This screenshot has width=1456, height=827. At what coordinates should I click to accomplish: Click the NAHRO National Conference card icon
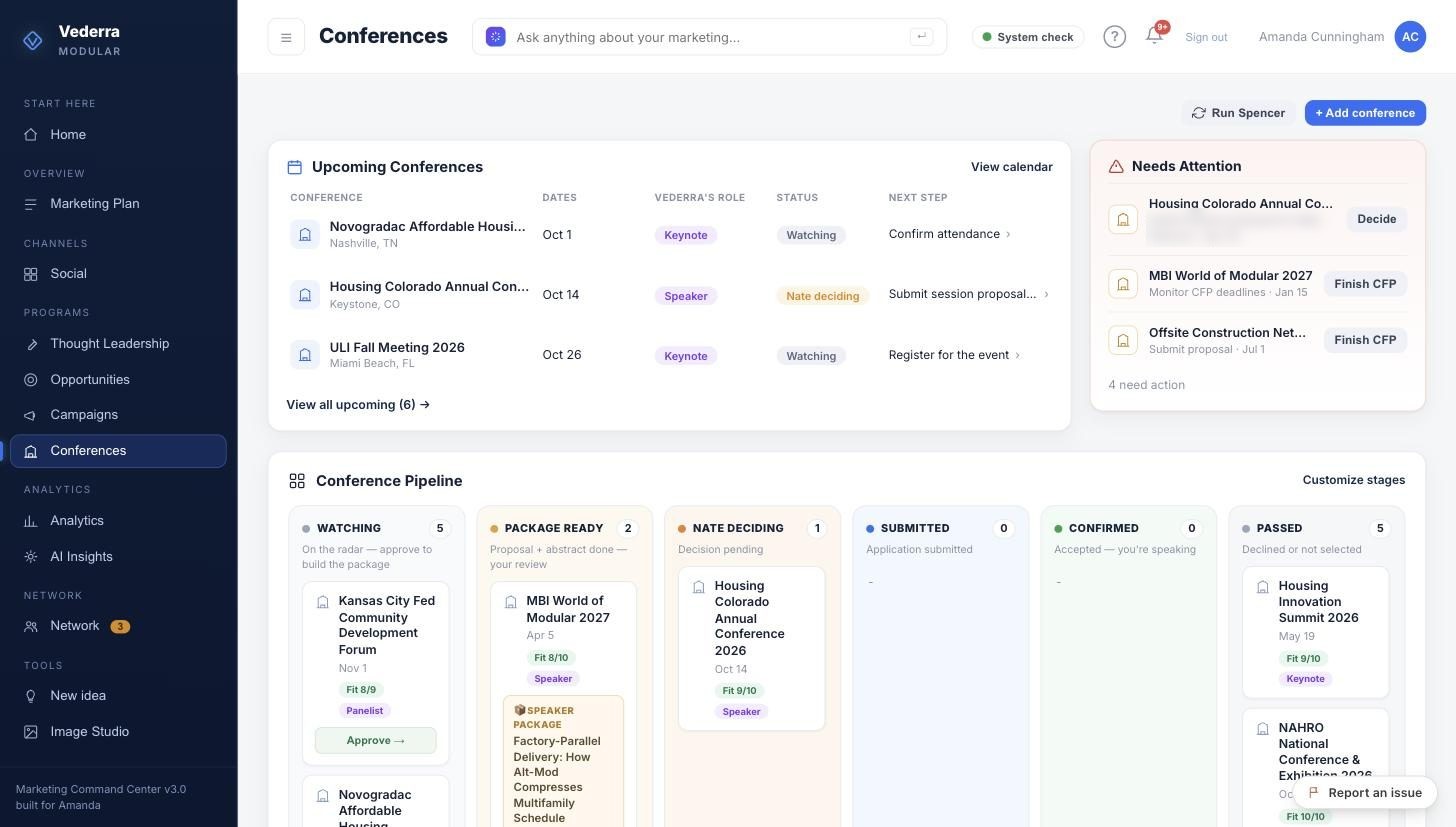[1263, 729]
